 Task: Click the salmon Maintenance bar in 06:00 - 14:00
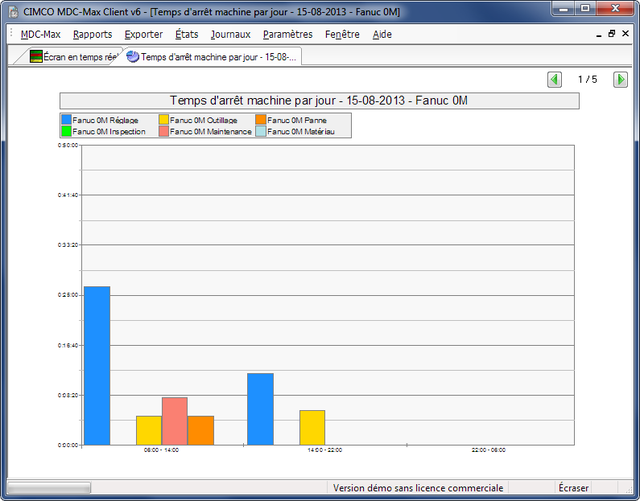(x=175, y=421)
